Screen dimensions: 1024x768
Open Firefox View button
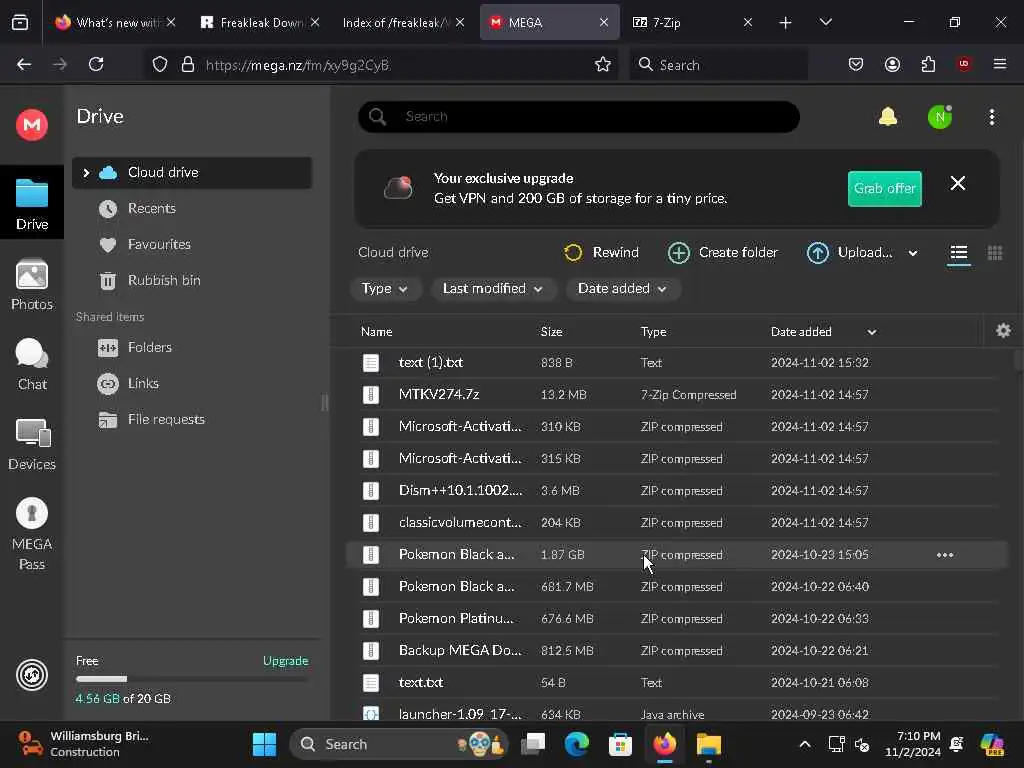[x=20, y=23]
